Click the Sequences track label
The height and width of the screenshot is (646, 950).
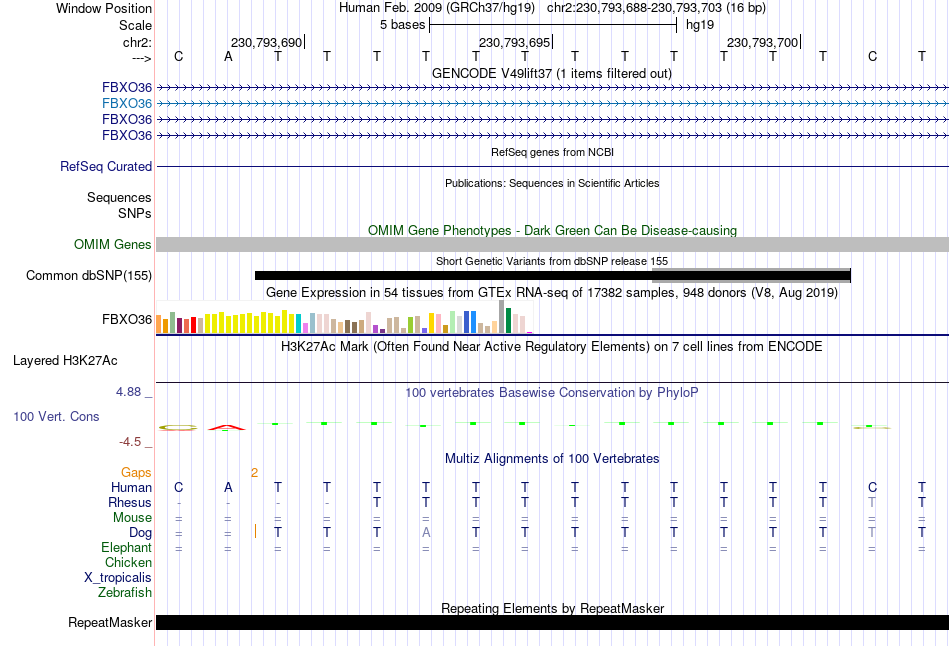pyautogui.click(x=119, y=198)
